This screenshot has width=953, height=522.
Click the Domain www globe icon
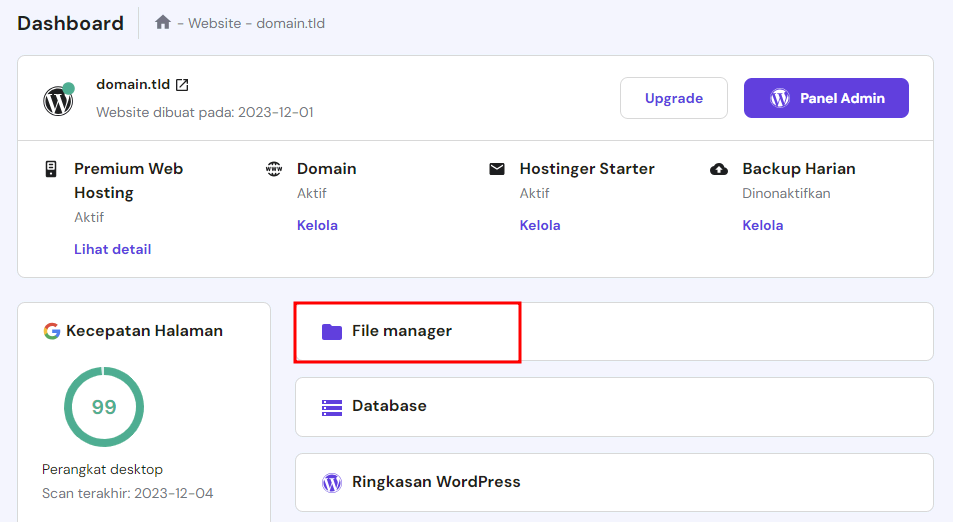(274, 169)
